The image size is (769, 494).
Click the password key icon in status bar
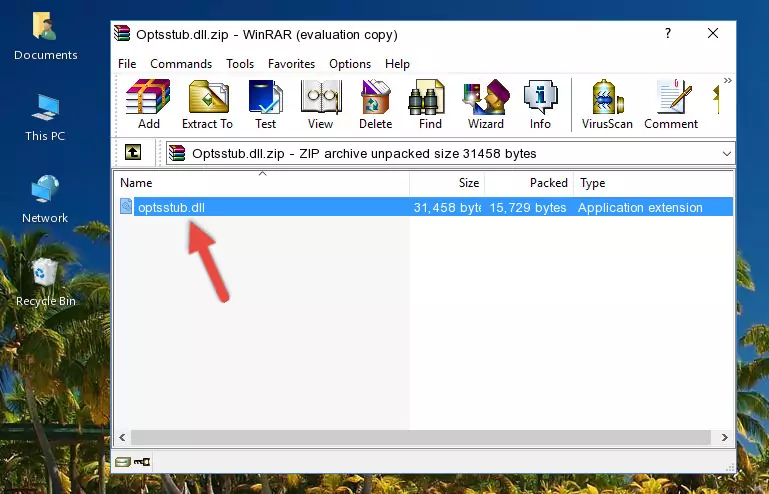click(x=142, y=462)
